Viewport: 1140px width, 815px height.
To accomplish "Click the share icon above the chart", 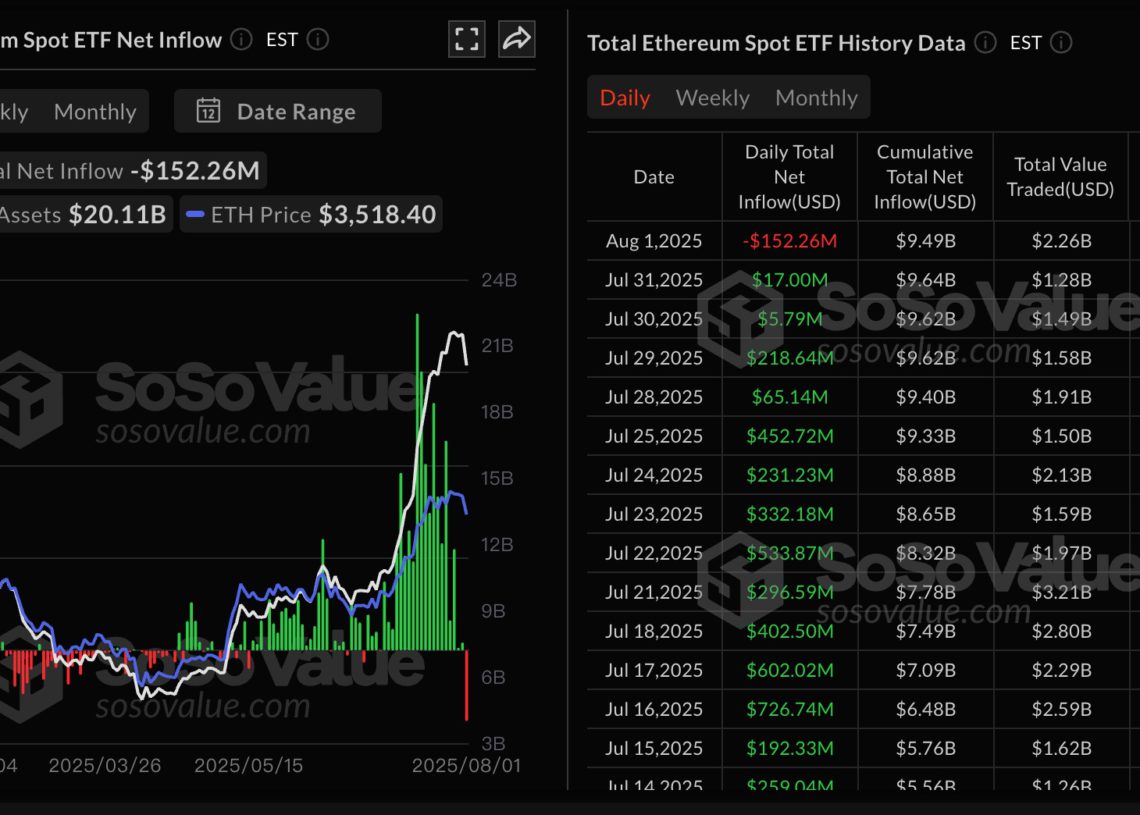I will click(x=516, y=38).
